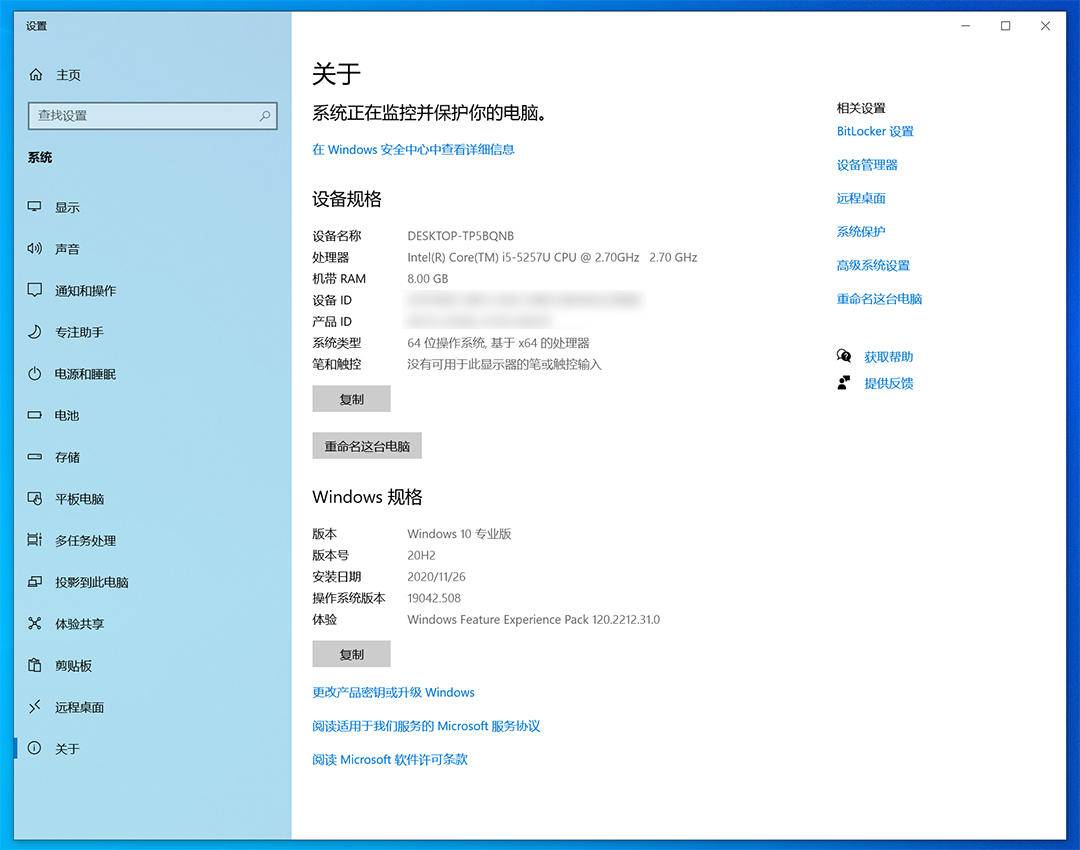Click 提供反馈 (Send feedback)
The height and width of the screenshot is (850, 1080).
point(889,383)
